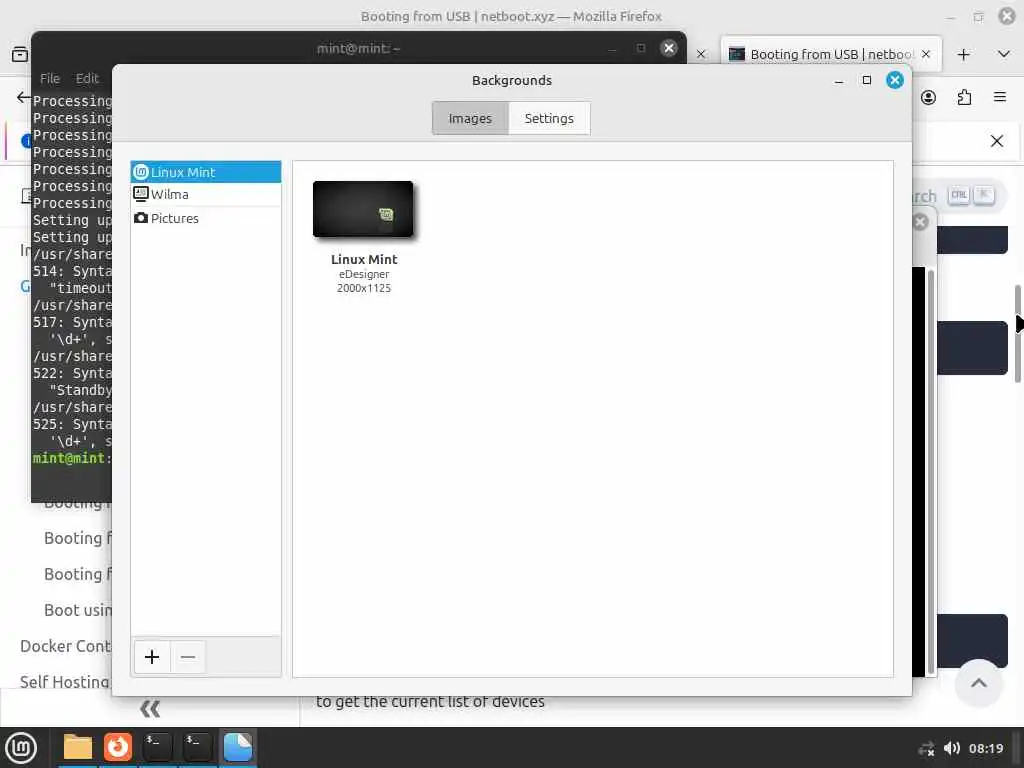Add a new folder with plus button
1024x768 pixels.
click(152, 656)
